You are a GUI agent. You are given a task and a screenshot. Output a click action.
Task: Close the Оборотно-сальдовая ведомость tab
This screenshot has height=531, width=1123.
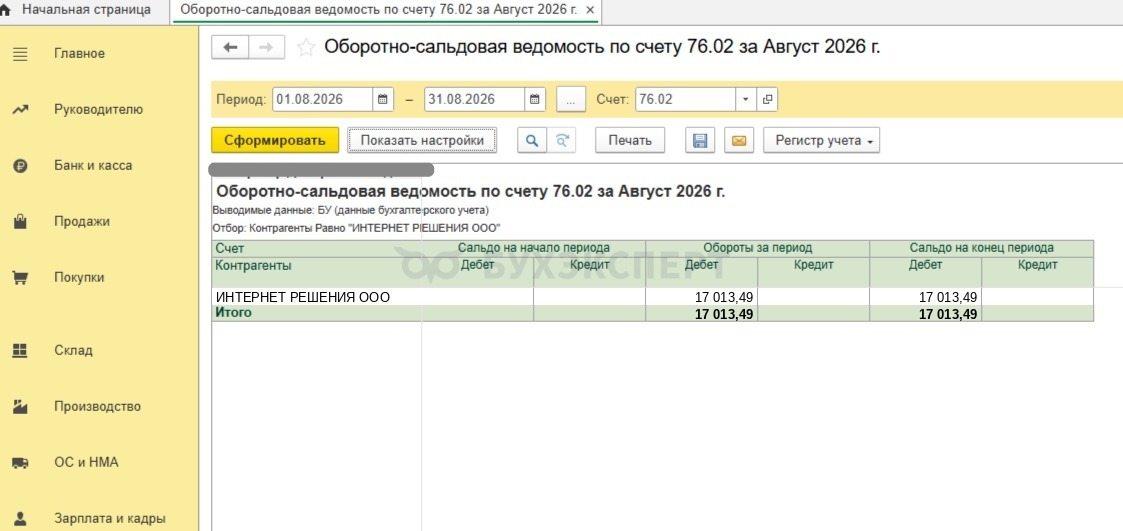click(x=589, y=11)
